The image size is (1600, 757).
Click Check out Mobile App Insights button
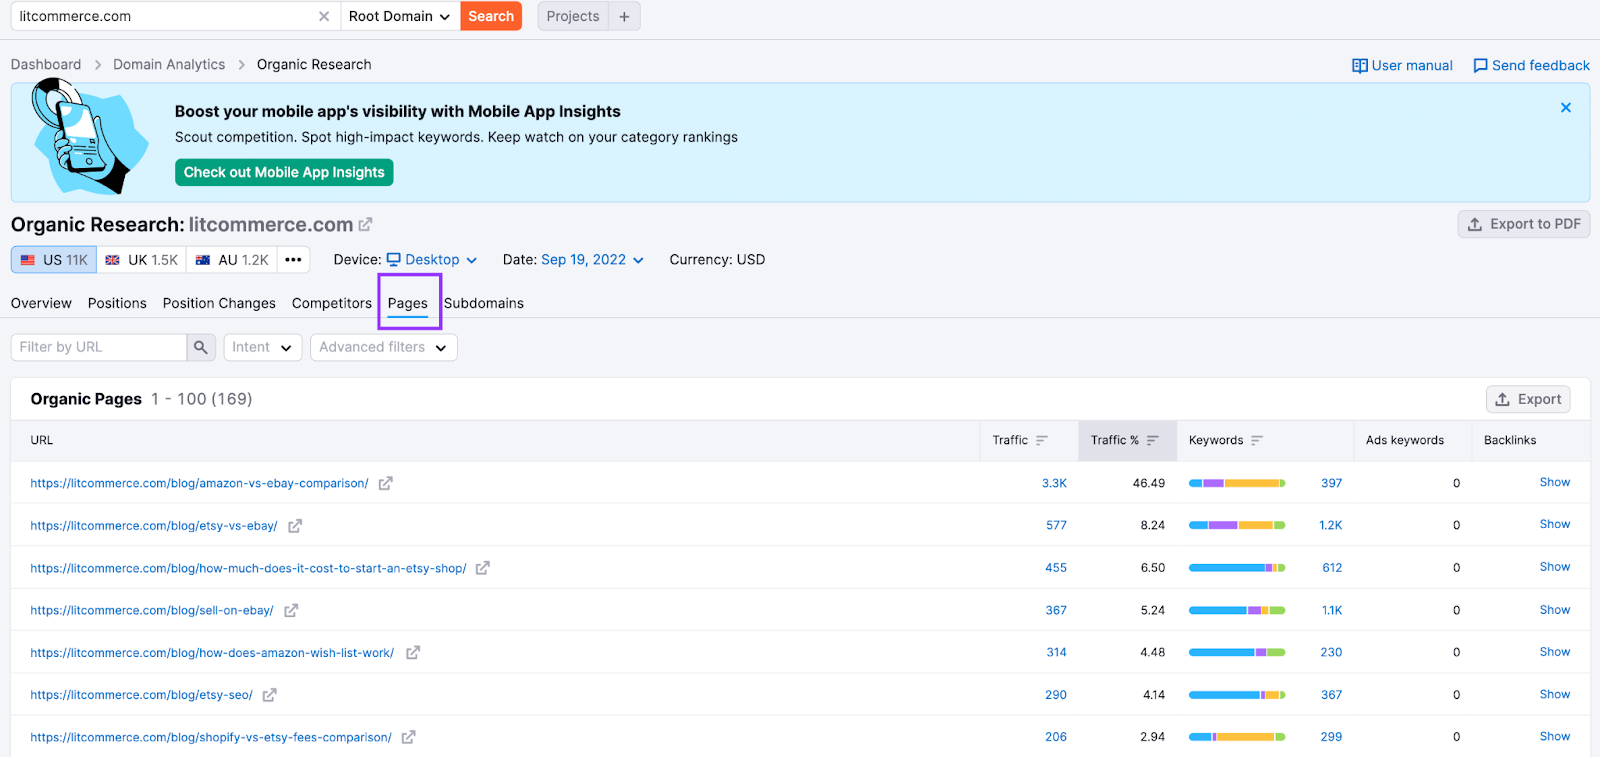(284, 172)
